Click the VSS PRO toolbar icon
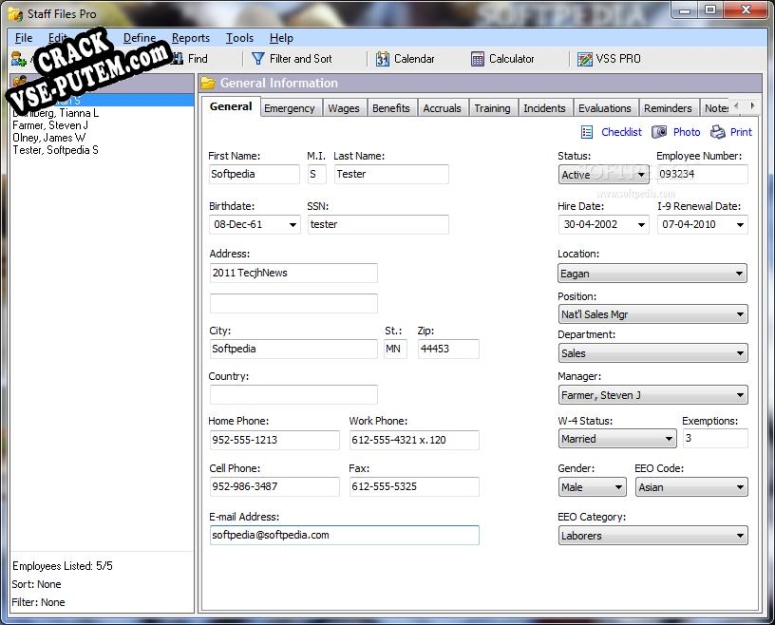Image resolution: width=775 pixels, height=625 pixels. point(585,59)
